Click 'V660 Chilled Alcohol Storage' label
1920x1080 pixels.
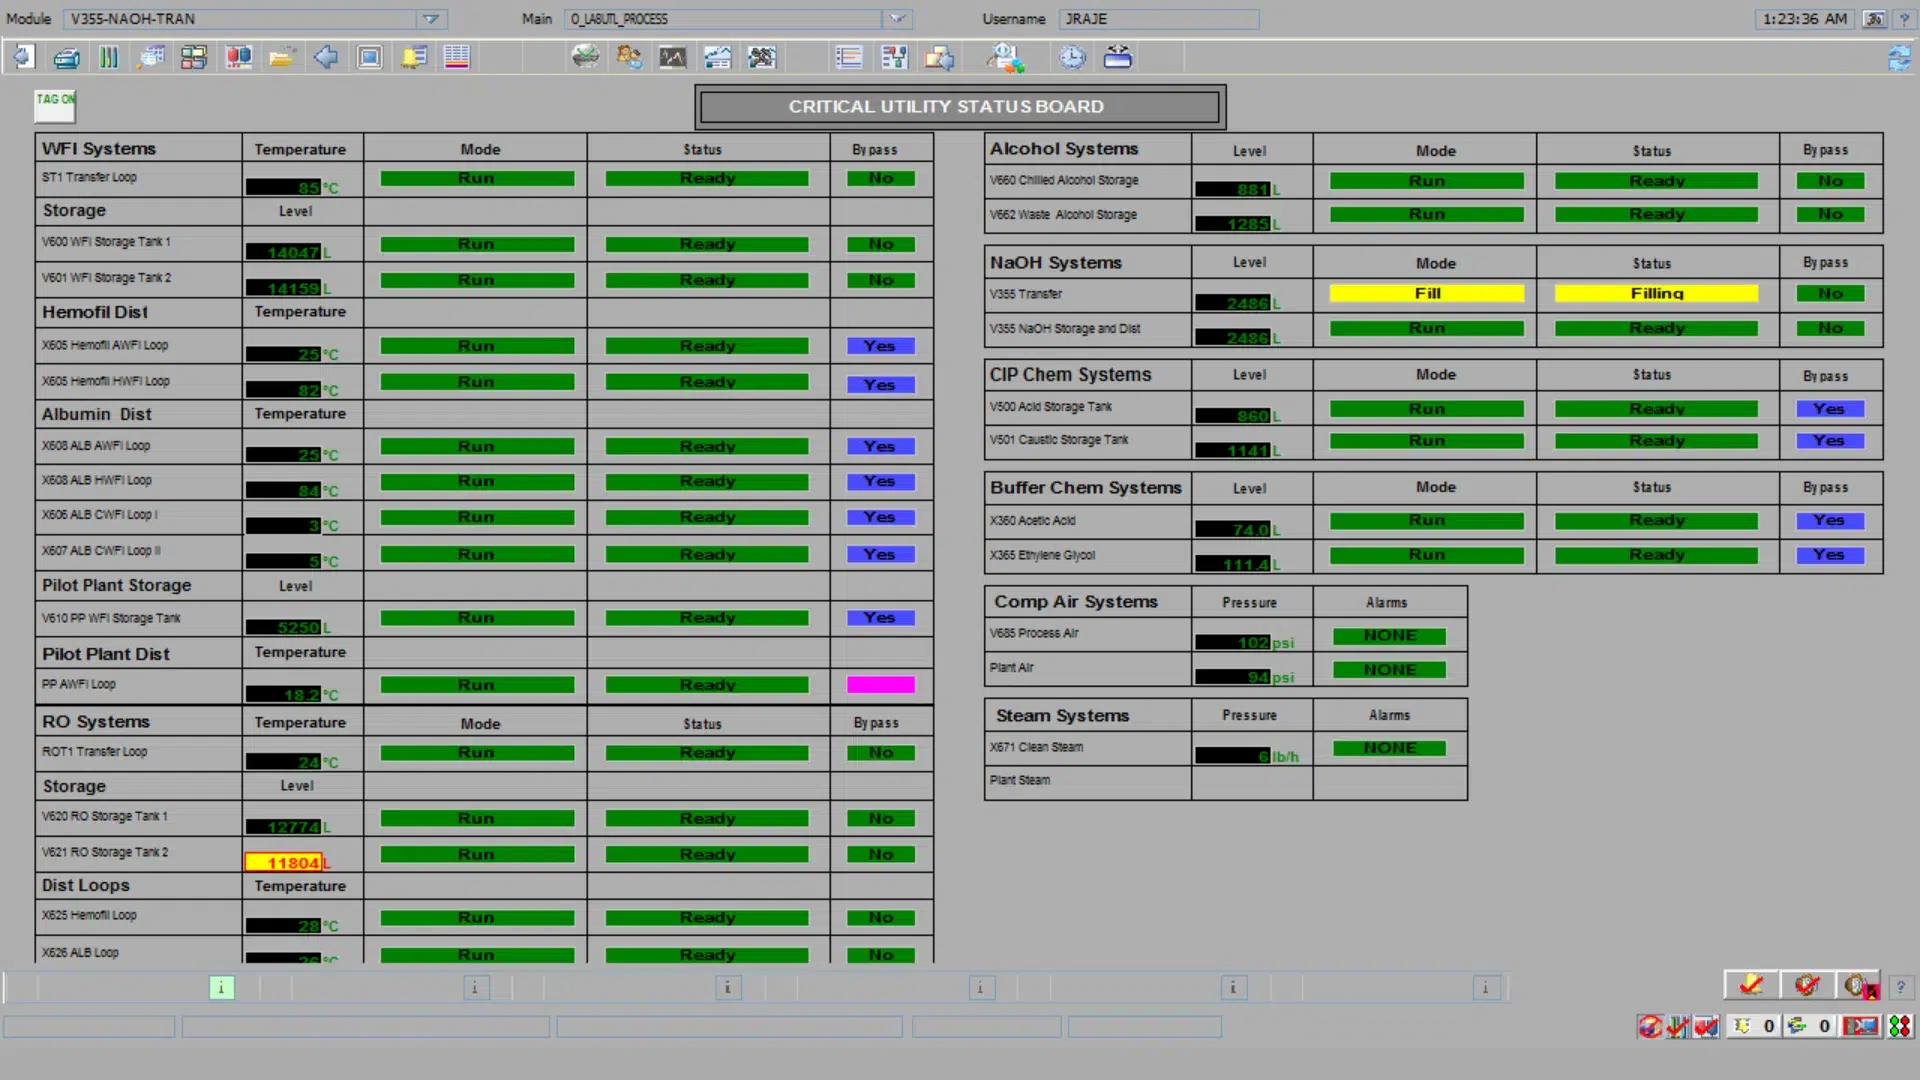pyautogui.click(x=1064, y=180)
